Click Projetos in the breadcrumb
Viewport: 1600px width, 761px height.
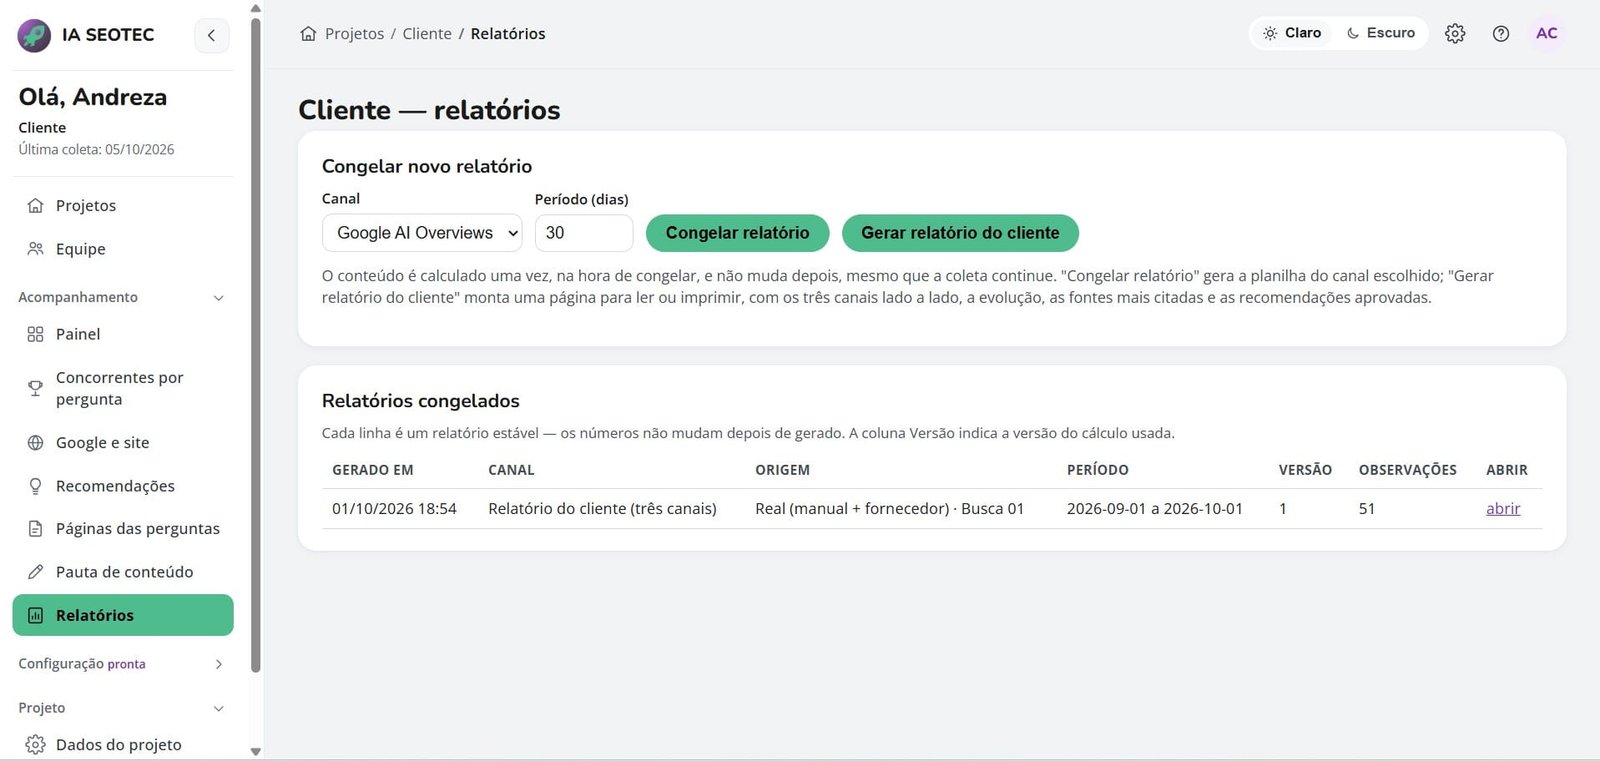click(354, 34)
